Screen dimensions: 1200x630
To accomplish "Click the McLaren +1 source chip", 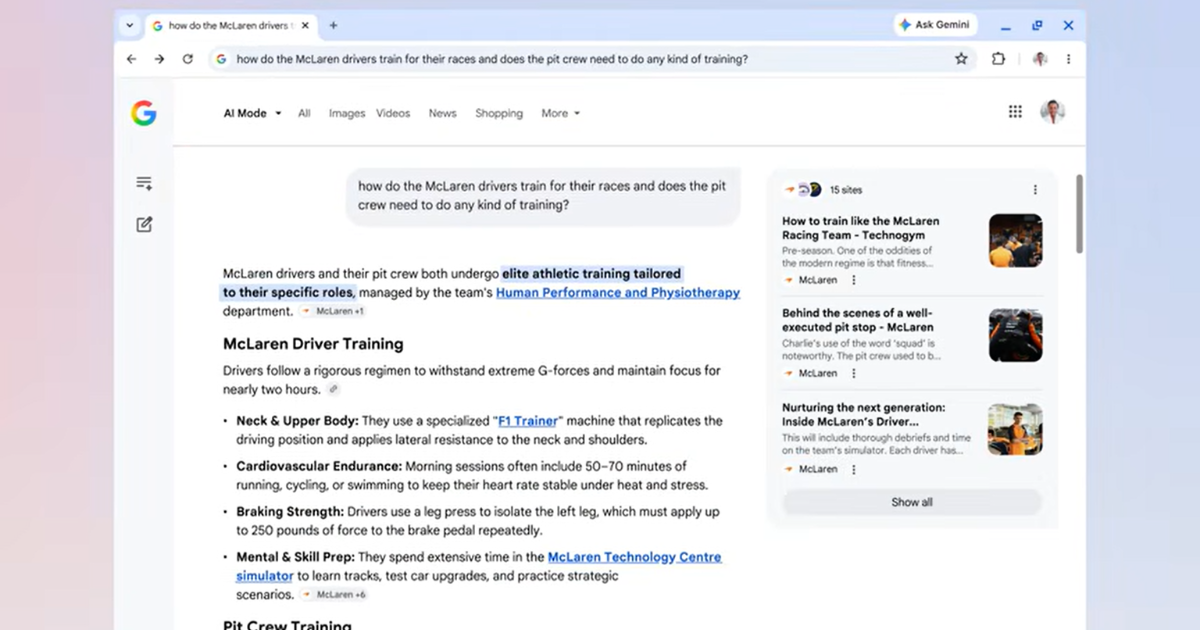I will (334, 311).
